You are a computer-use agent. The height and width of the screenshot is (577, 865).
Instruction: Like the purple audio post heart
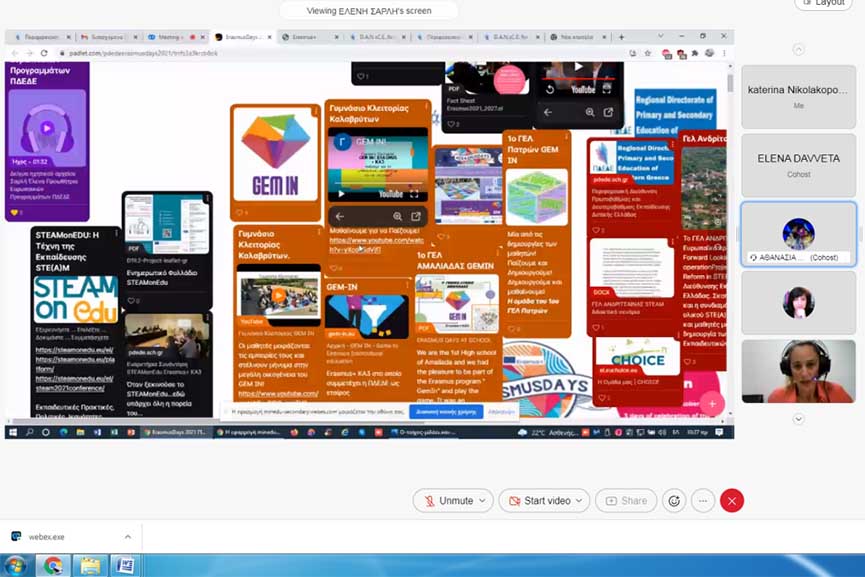coord(14,212)
